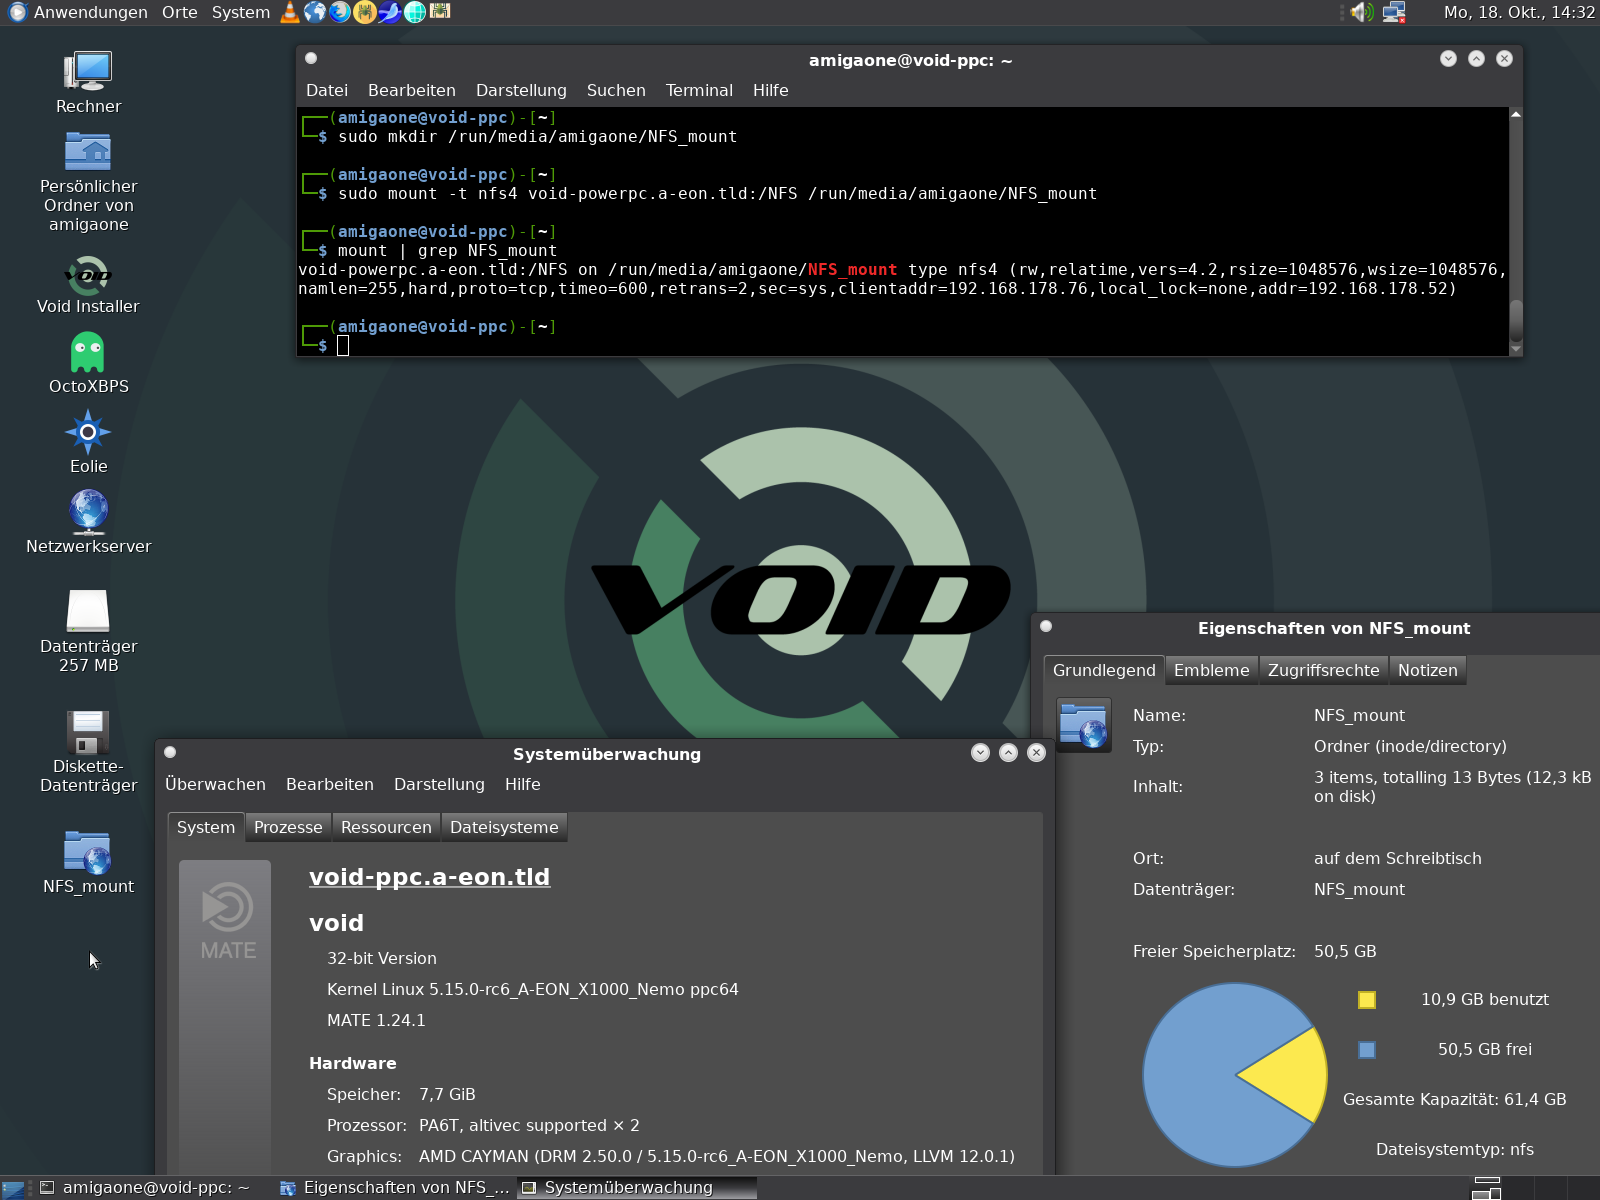Switch to the Prozesse tab
This screenshot has height=1200, width=1600.
288,827
